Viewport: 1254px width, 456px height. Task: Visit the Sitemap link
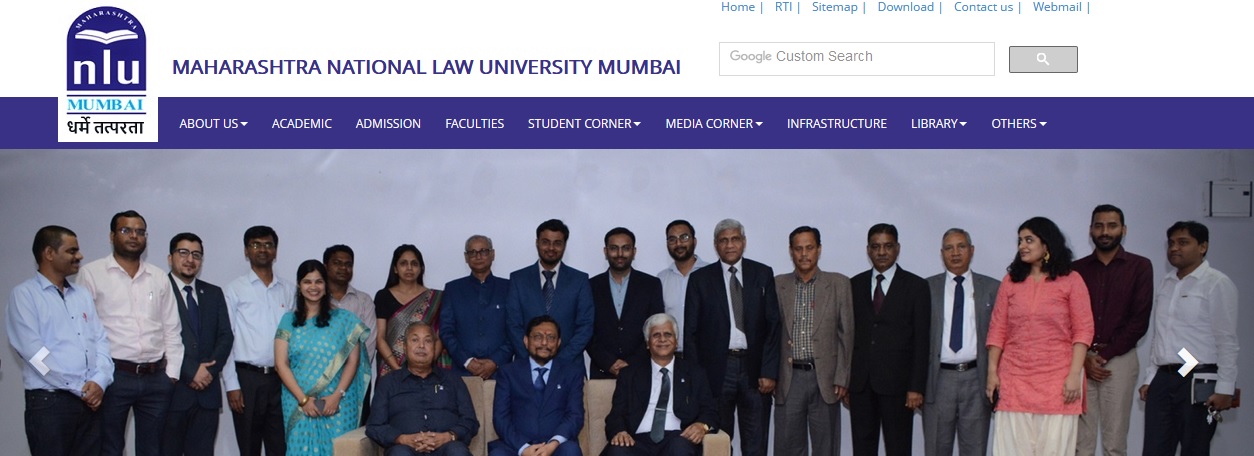coord(835,7)
